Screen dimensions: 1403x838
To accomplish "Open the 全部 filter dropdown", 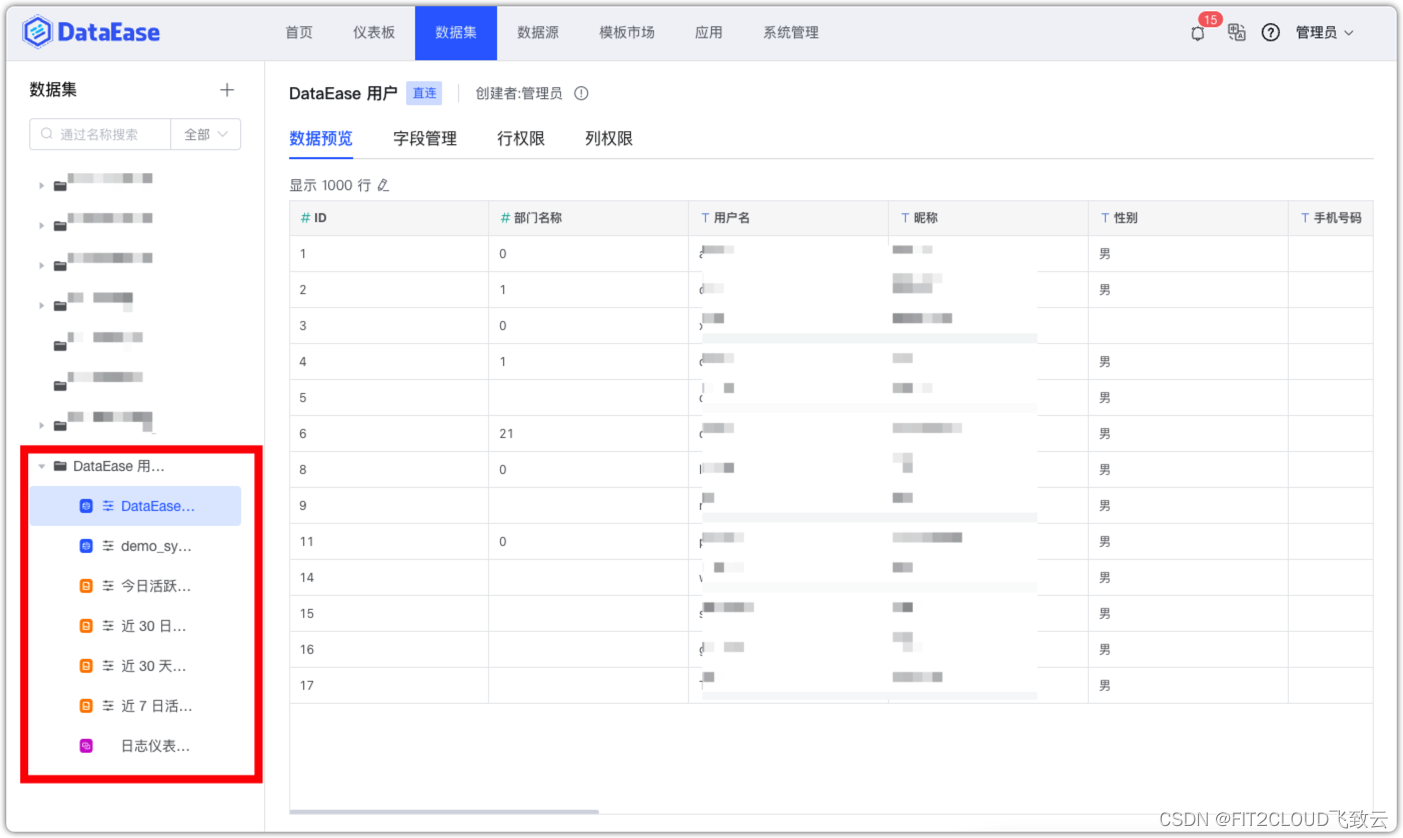I will [206, 134].
